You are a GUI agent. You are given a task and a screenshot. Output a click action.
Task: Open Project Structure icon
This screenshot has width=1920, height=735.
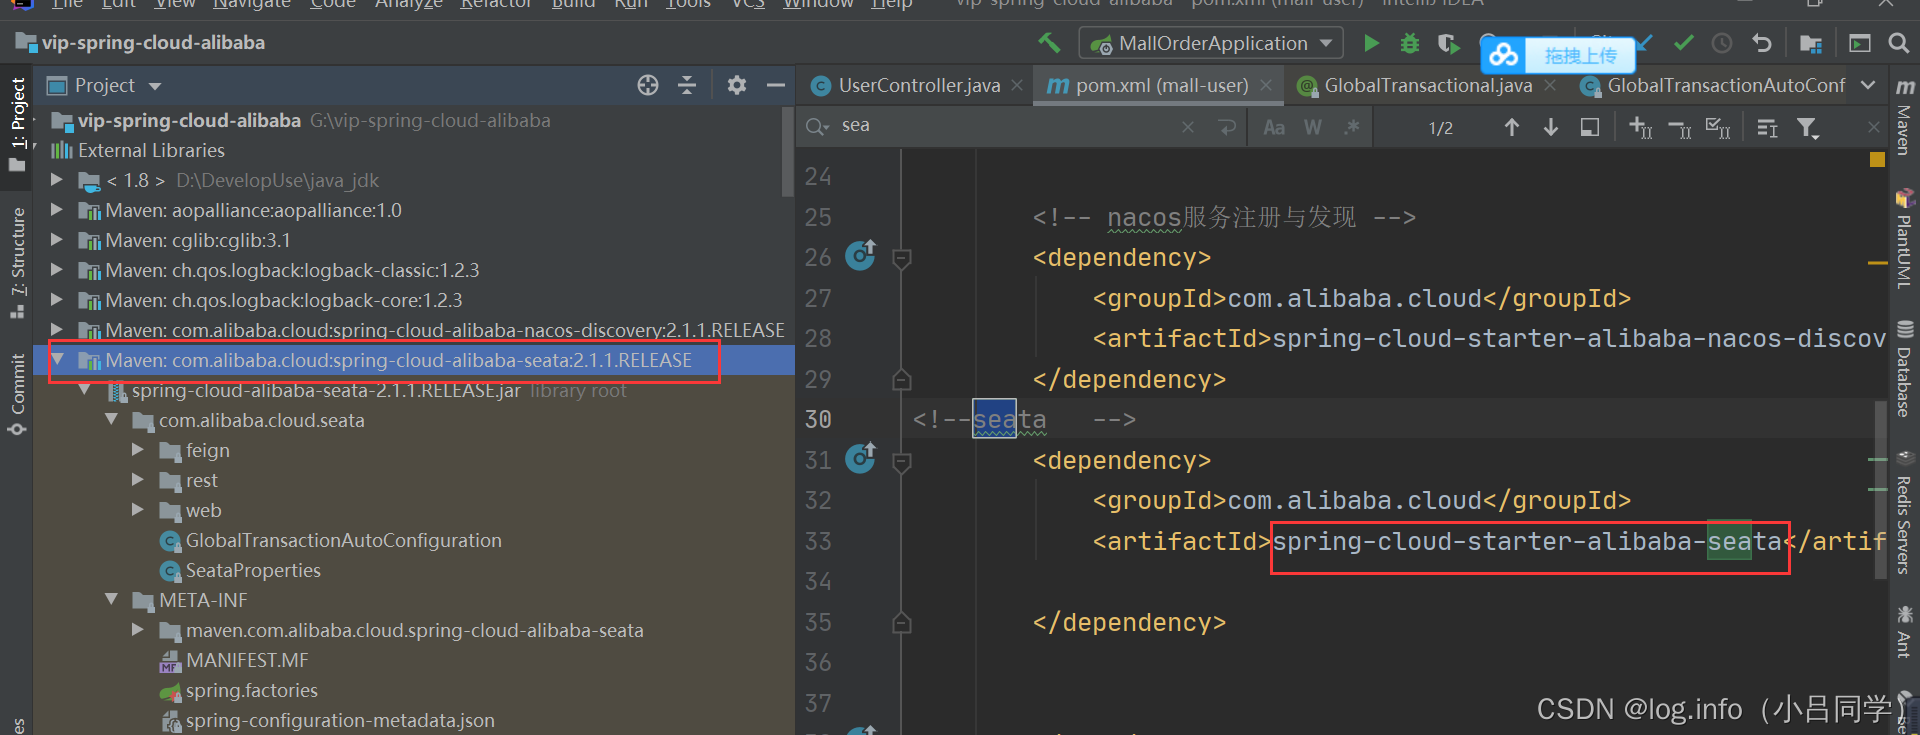click(1810, 43)
